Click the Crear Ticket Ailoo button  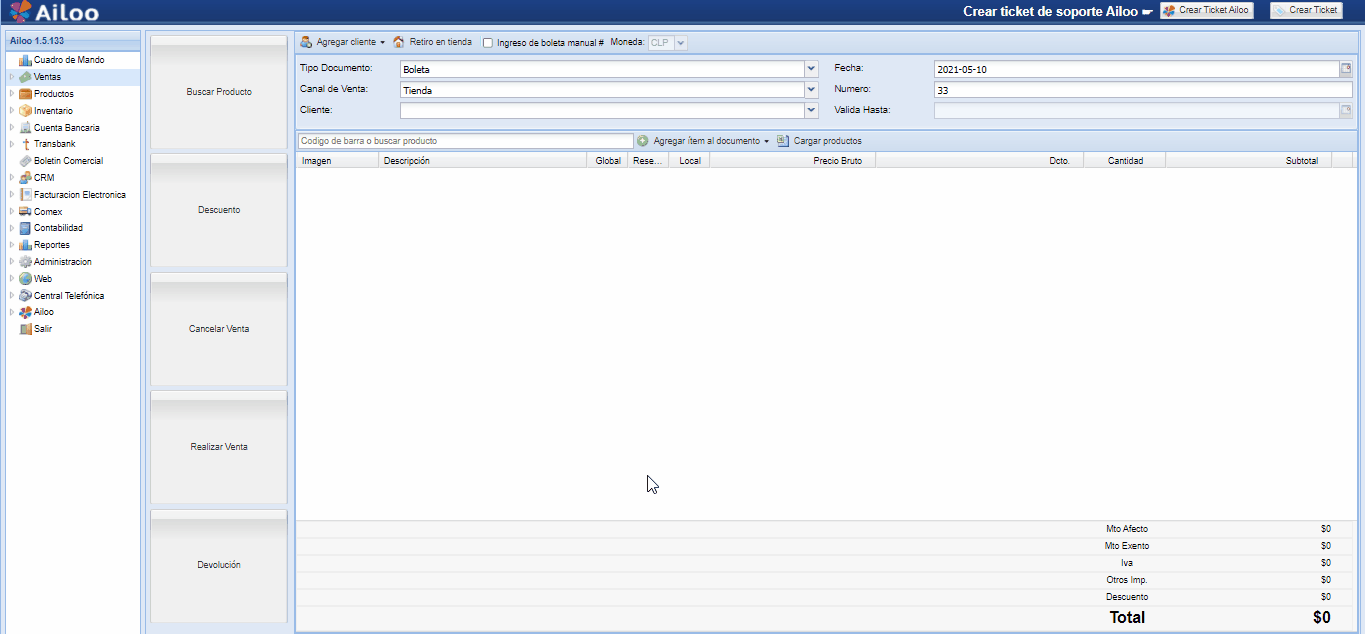pyautogui.click(x=1206, y=10)
